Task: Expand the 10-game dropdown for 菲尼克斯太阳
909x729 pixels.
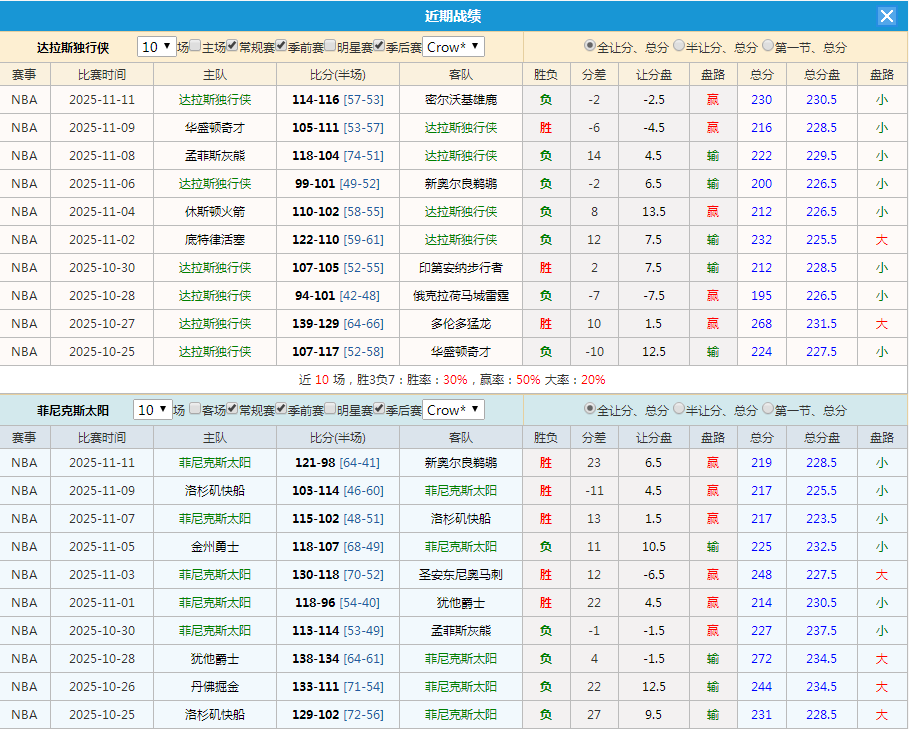Action: click(155, 410)
